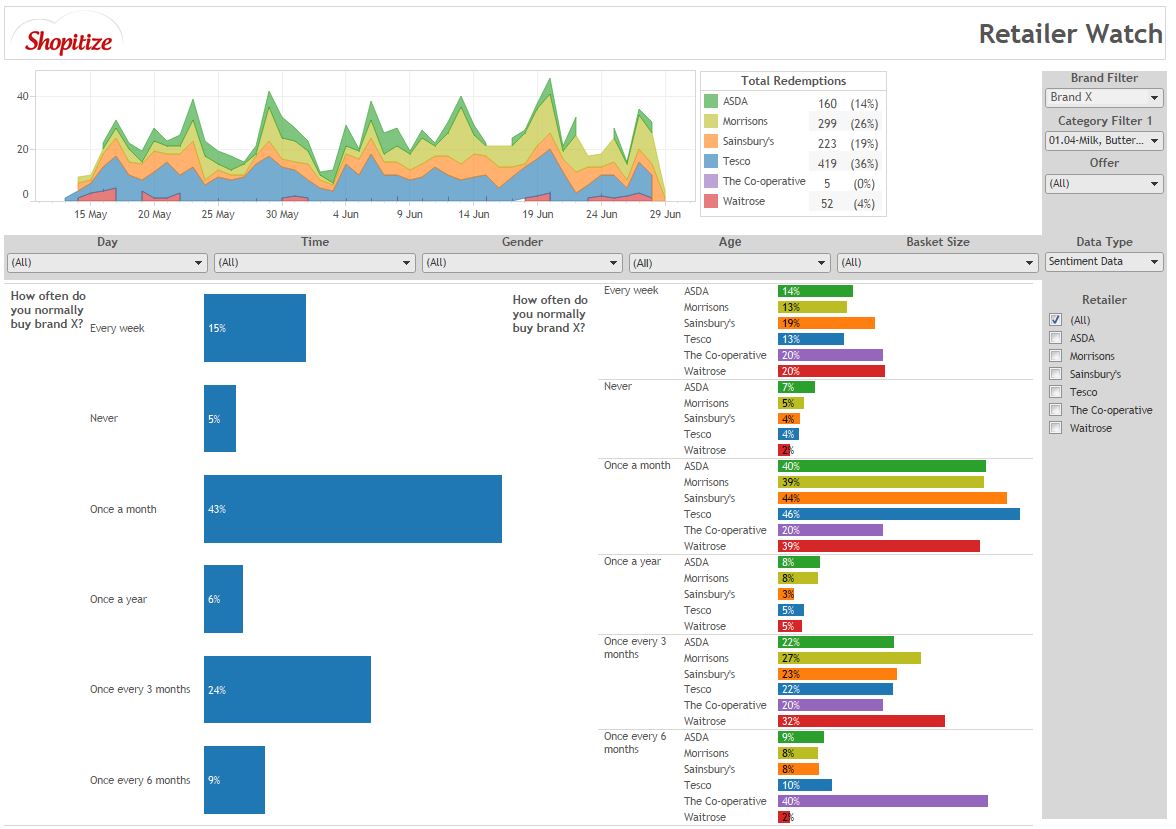Click Sainsbury's total redemptions value 223
Viewport: 1176px width, 829px height.
point(827,143)
